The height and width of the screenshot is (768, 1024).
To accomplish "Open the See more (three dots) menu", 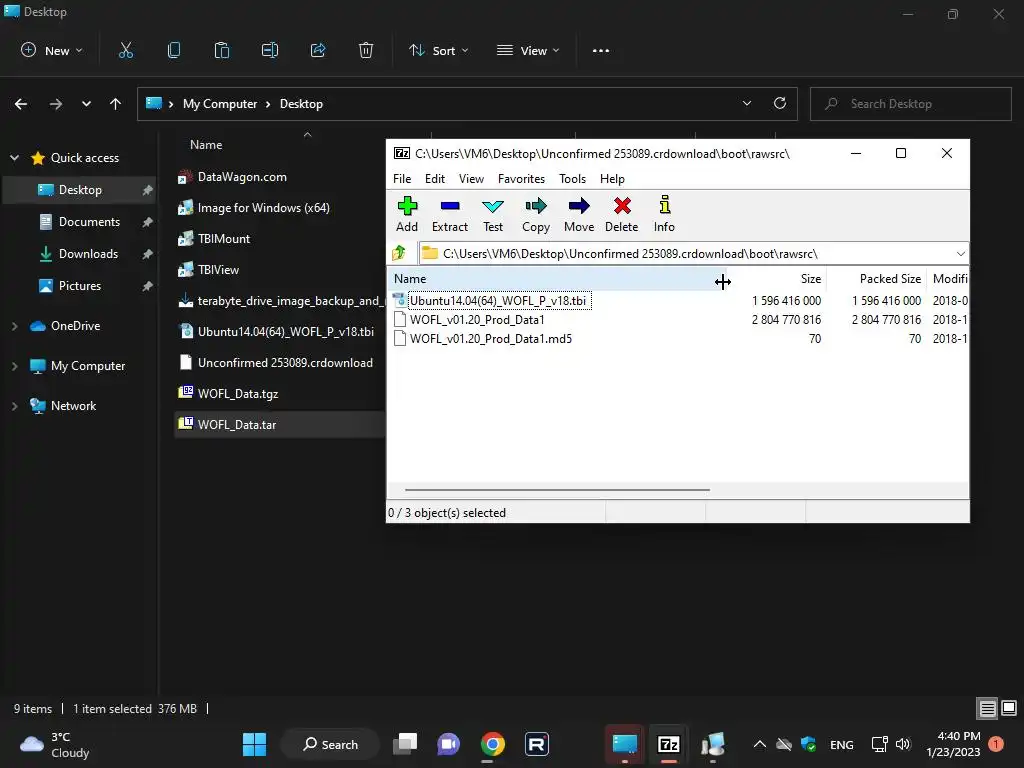I will [x=601, y=51].
